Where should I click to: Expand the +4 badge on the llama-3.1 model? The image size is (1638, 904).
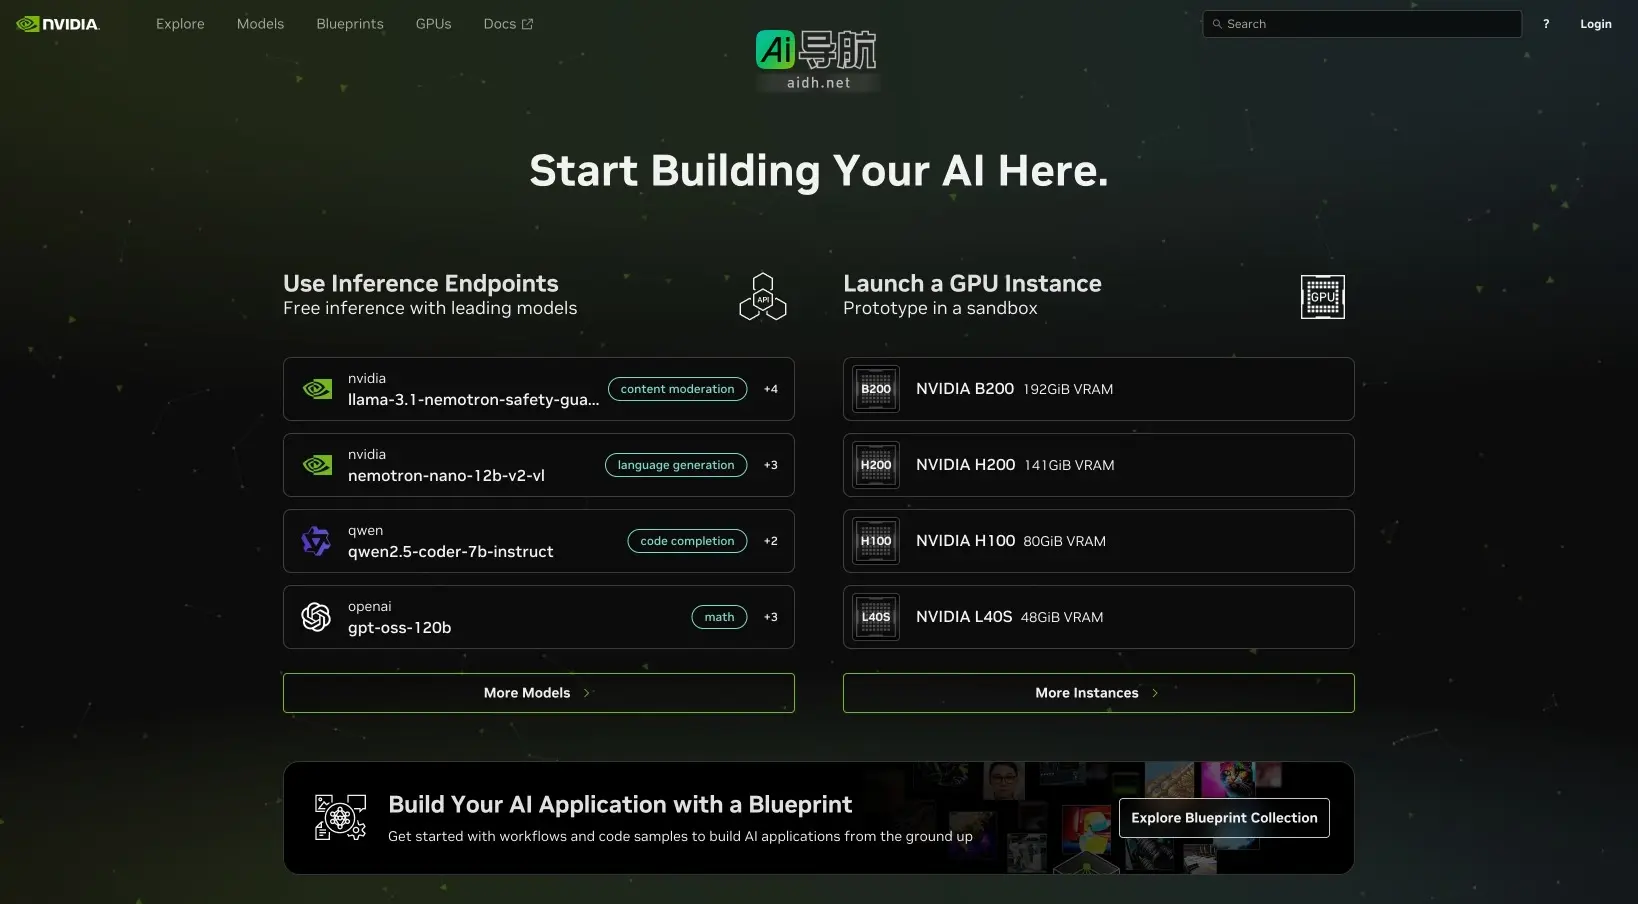pyautogui.click(x=771, y=389)
